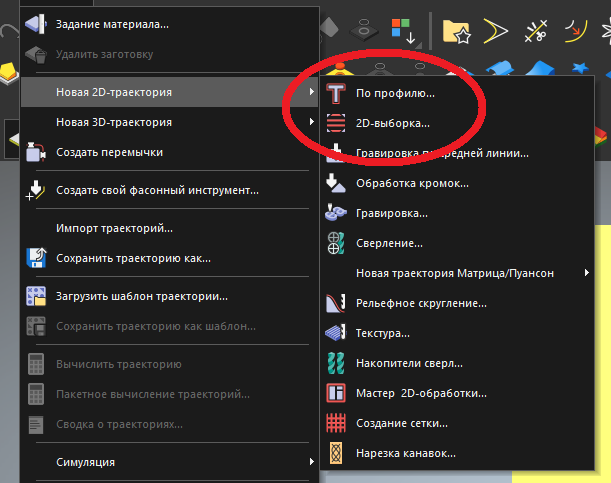Click the Обработка кромок icon
611x483 pixels.
(x=336, y=183)
